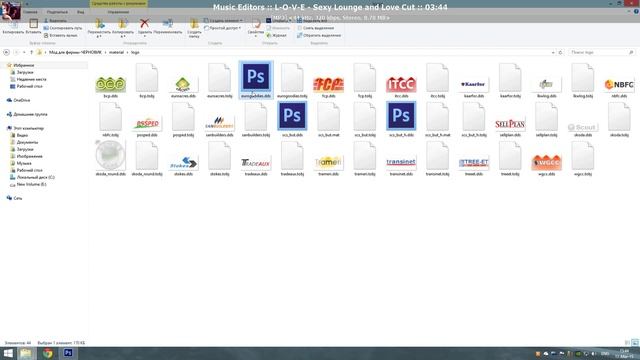Click Мод для фирмы ЧЕРНОВИК in the breadcrumb
The height and width of the screenshot is (360, 640).
click(x=76, y=52)
